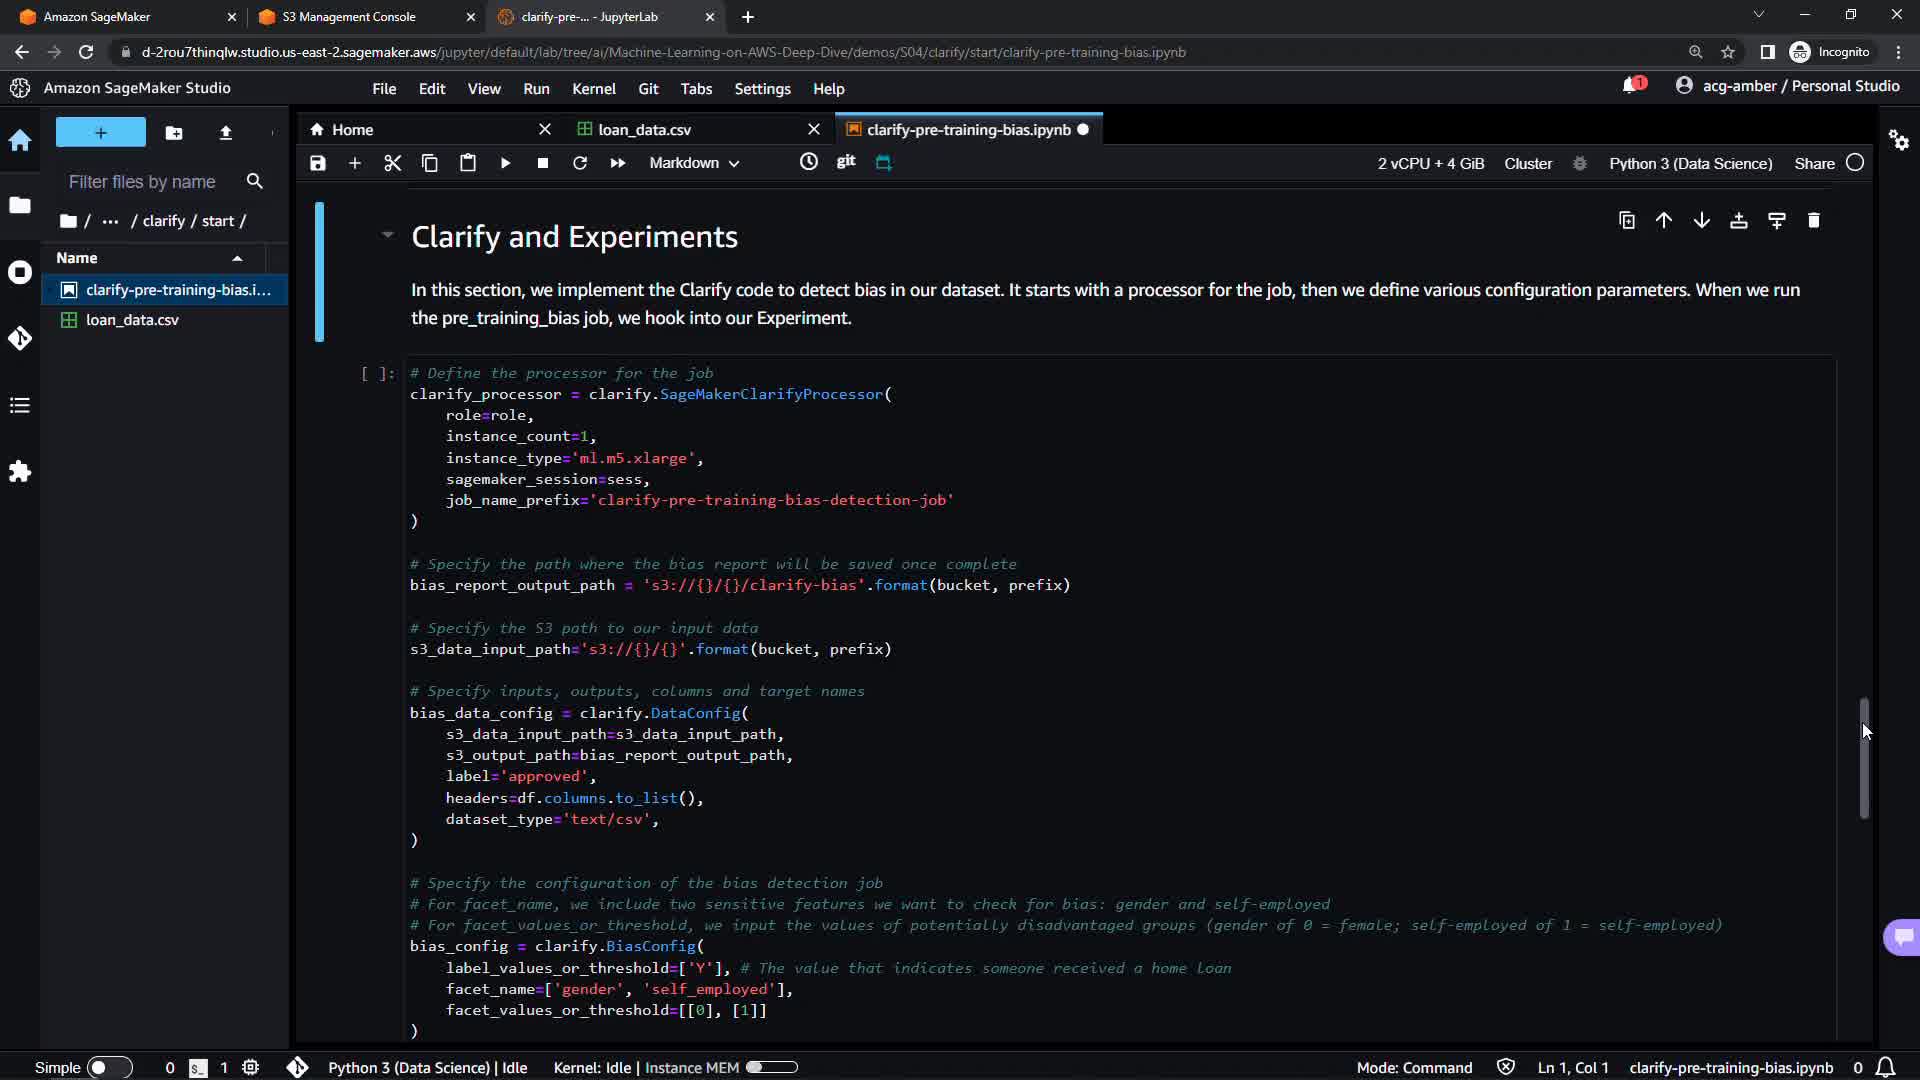Viewport: 1920px width, 1080px height.
Task: Open the Markdown cell type dropdown
Action: [694, 163]
